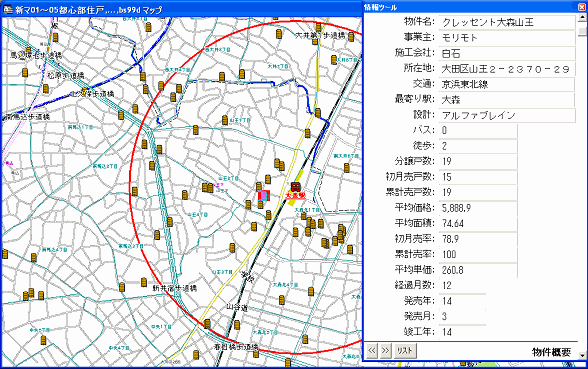This screenshot has height=369, width=588.
Task: Click the building marker beside 大井第一歩道橋
Action: click(x=351, y=37)
